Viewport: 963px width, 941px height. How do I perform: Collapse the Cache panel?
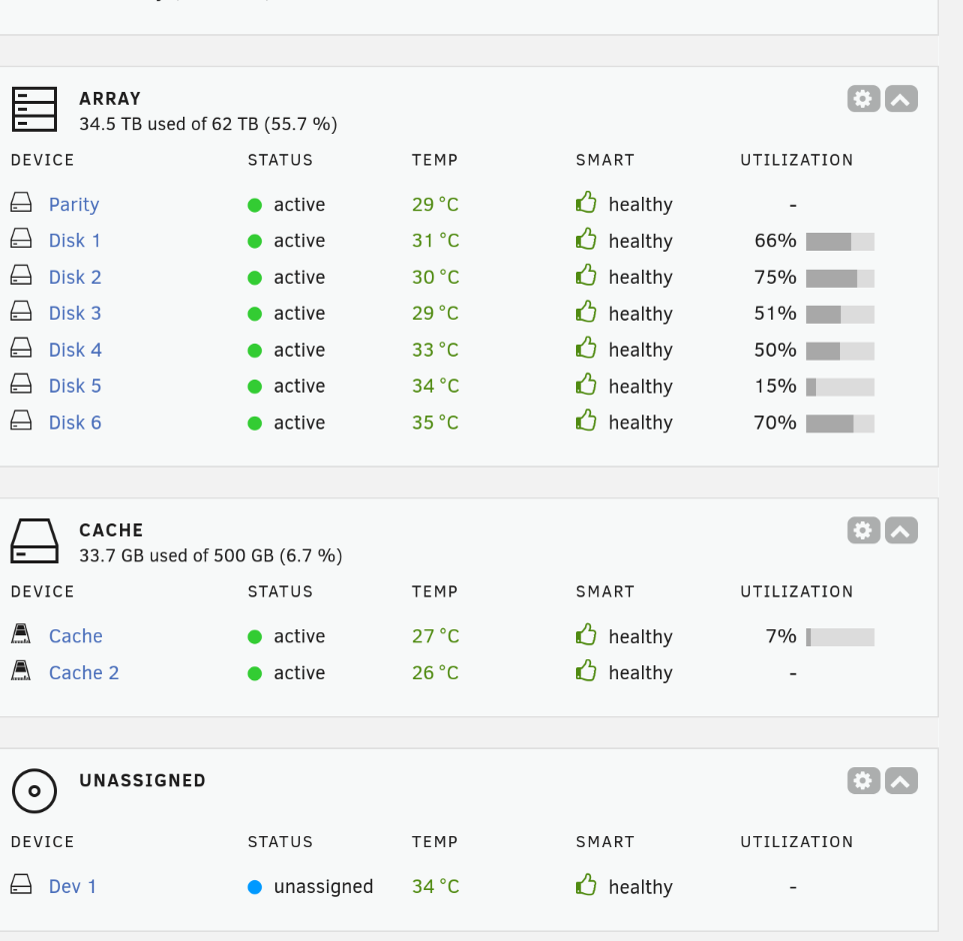pos(901,531)
